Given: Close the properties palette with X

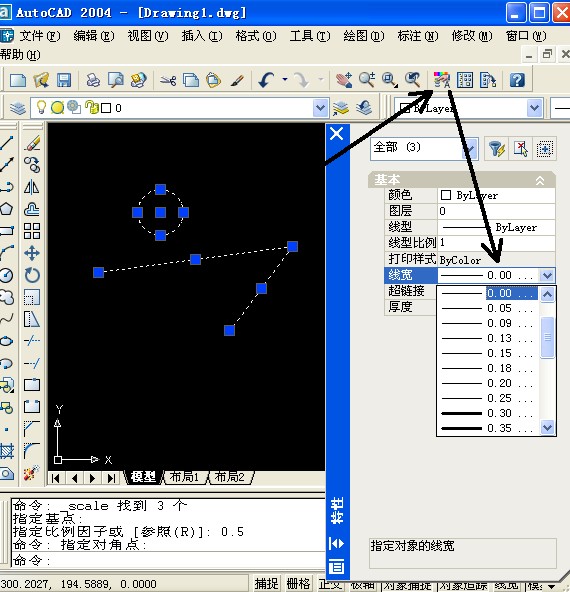Looking at the screenshot, I should coord(337,134).
